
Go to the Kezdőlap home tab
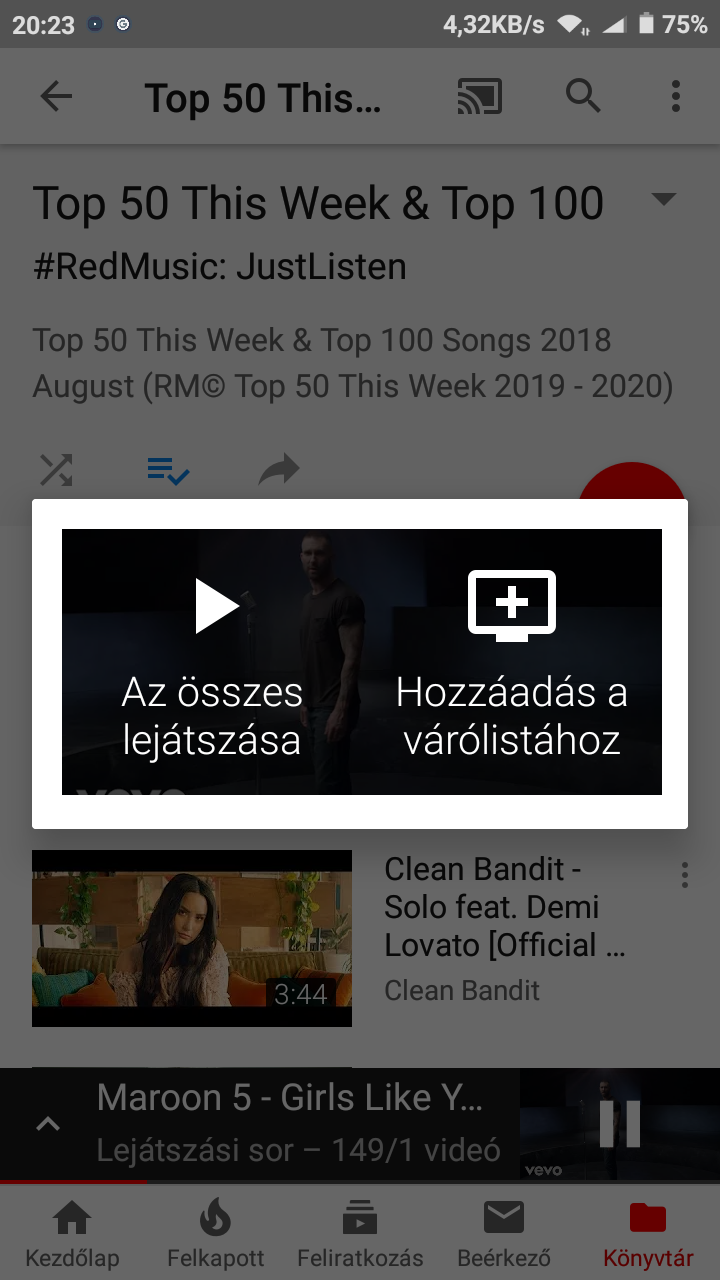tap(72, 1235)
